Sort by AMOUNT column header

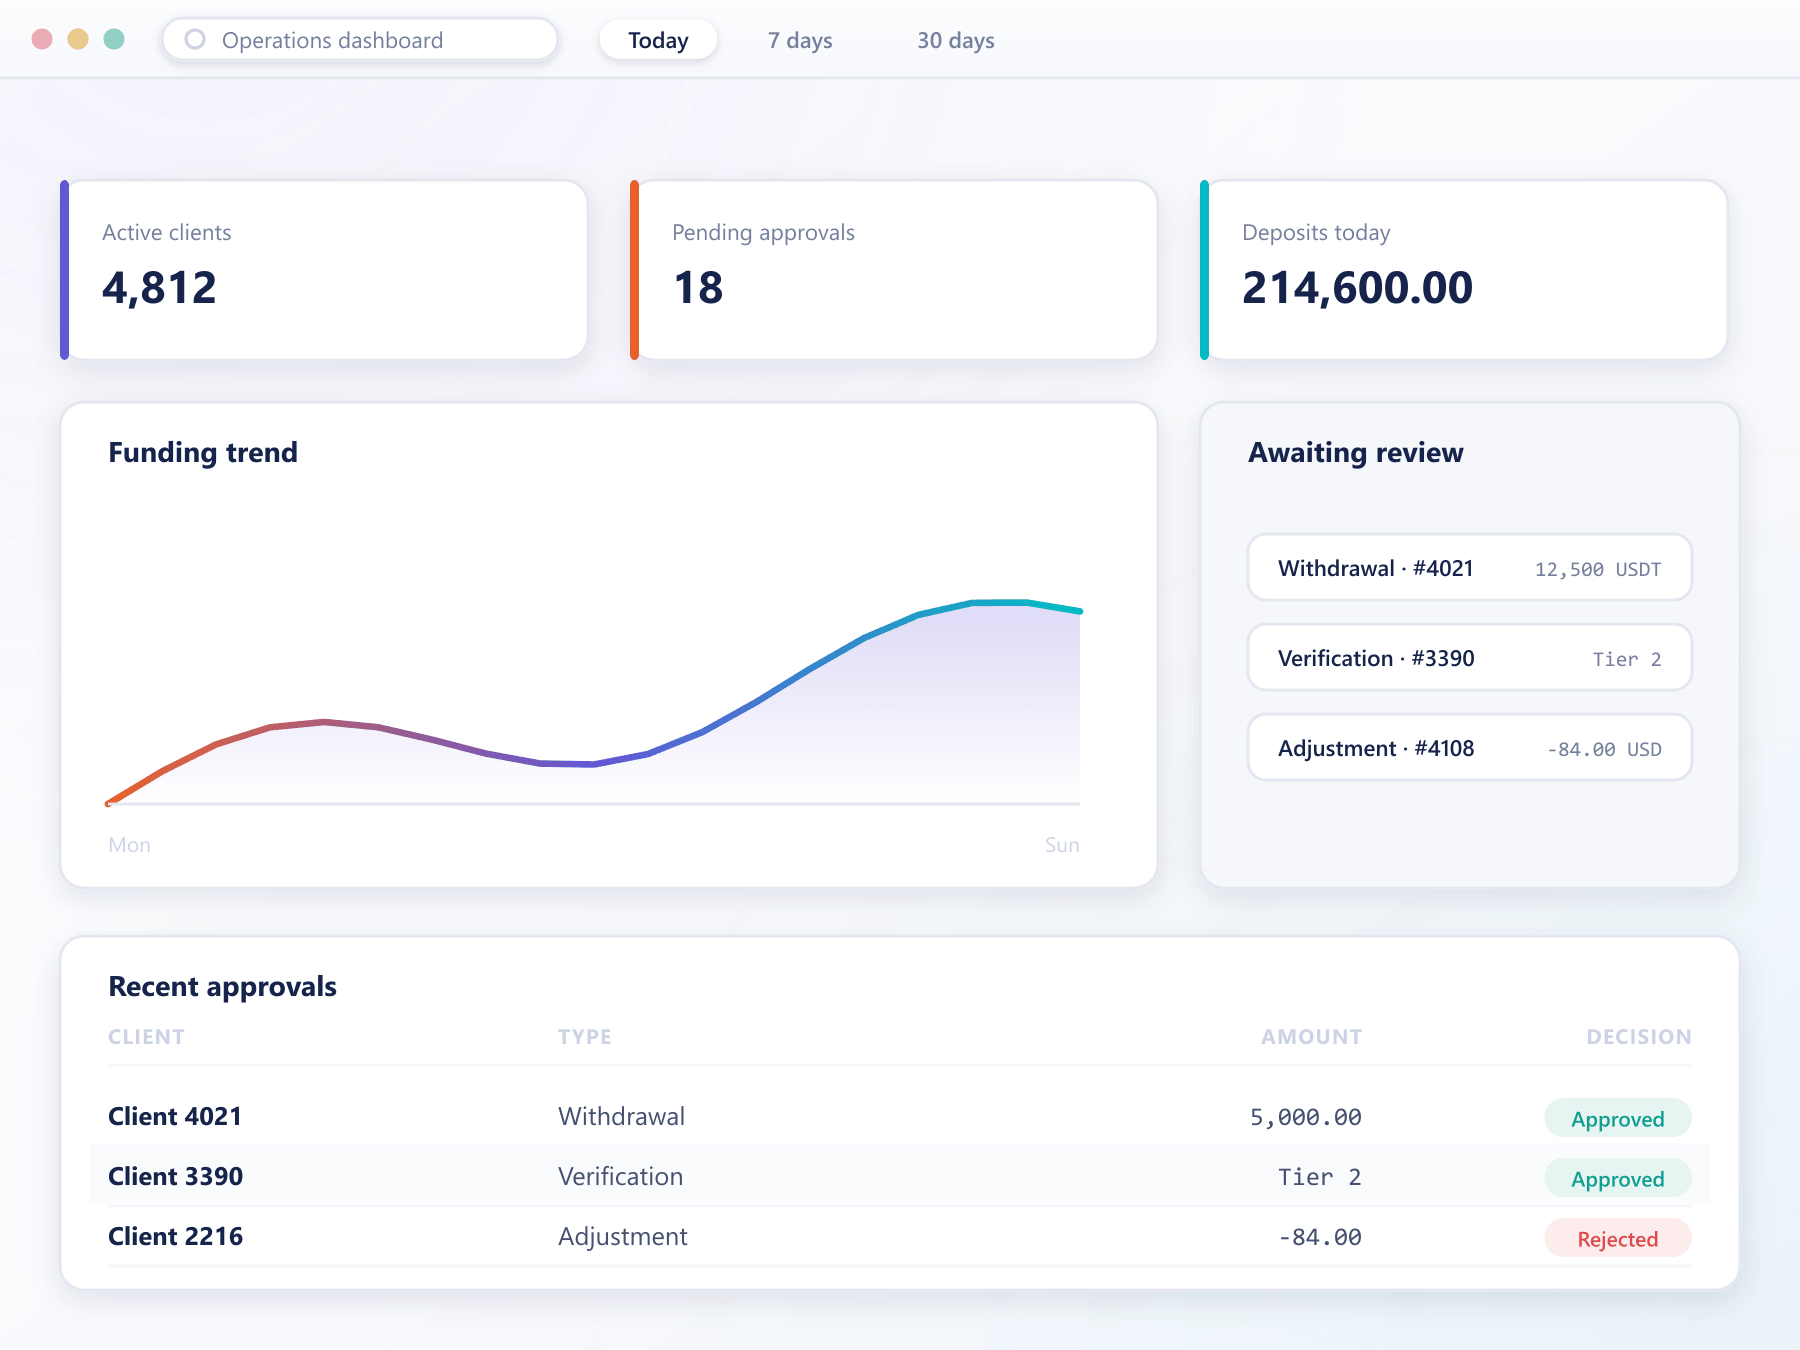pos(1311,1037)
